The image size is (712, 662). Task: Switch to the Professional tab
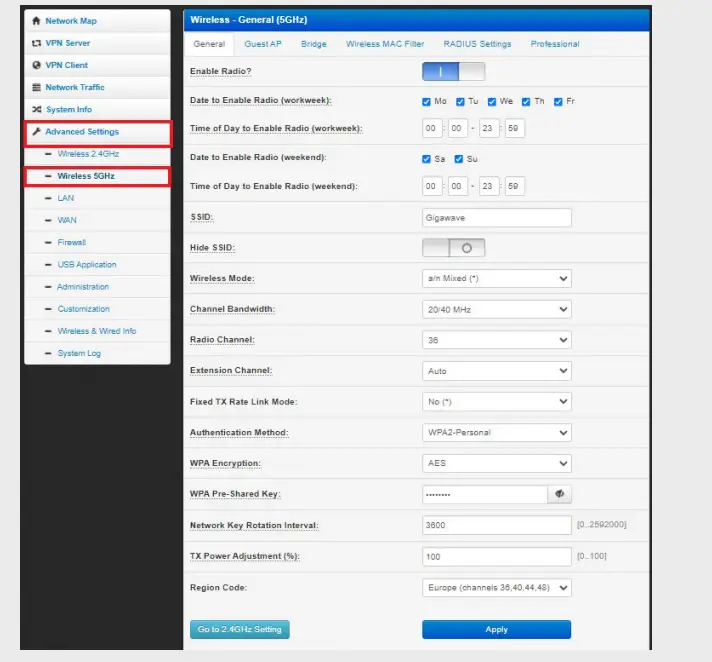point(554,44)
